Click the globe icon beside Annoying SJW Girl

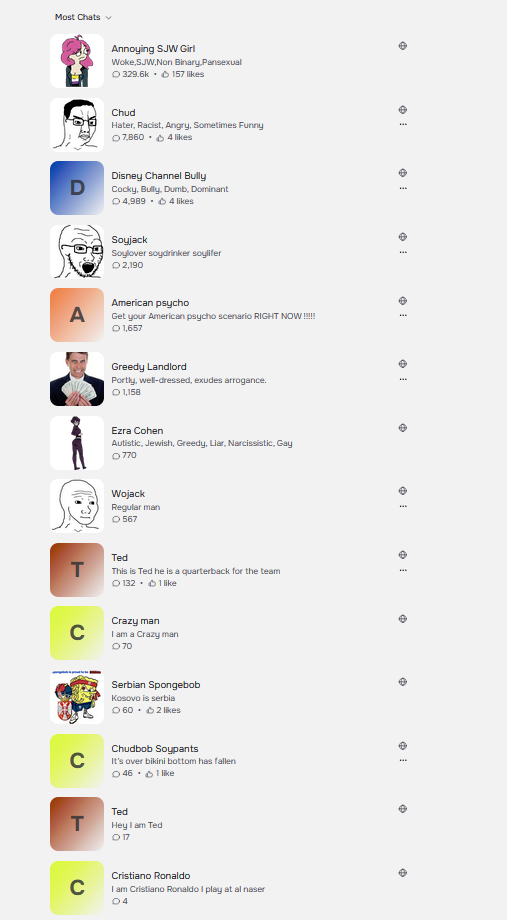403,46
